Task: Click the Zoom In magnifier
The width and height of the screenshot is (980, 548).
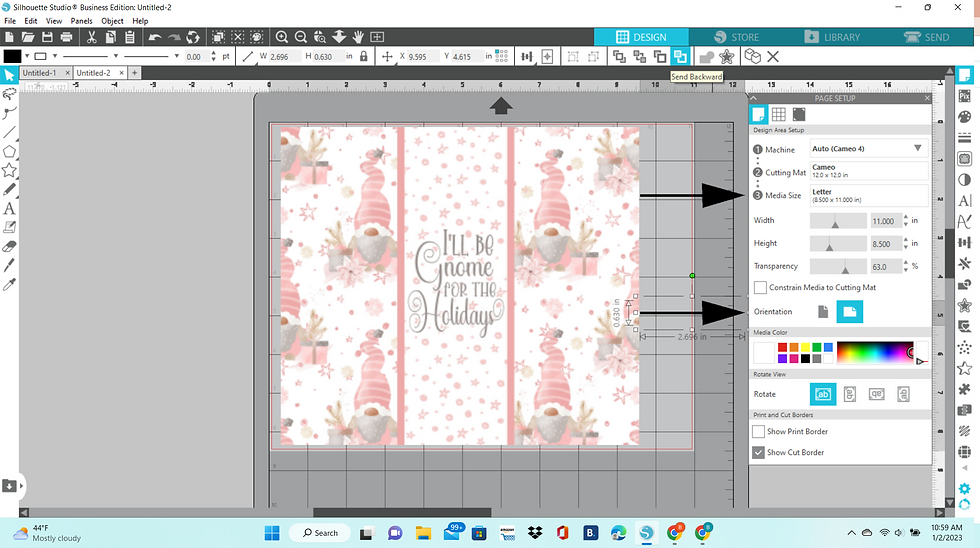Action: click(281, 37)
